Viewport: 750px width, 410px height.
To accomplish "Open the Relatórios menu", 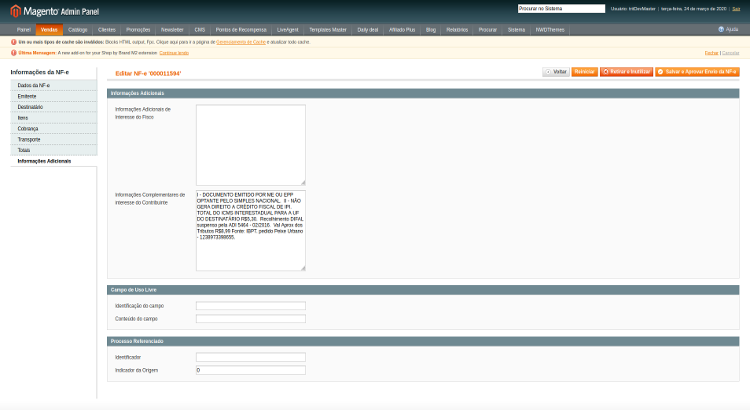I will coord(457,30).
